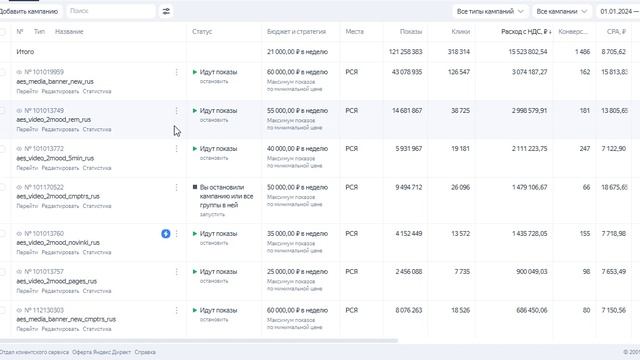Tick the select-all checkbox in the table header
The image size is (640, 360).
[x=2, y=32]
